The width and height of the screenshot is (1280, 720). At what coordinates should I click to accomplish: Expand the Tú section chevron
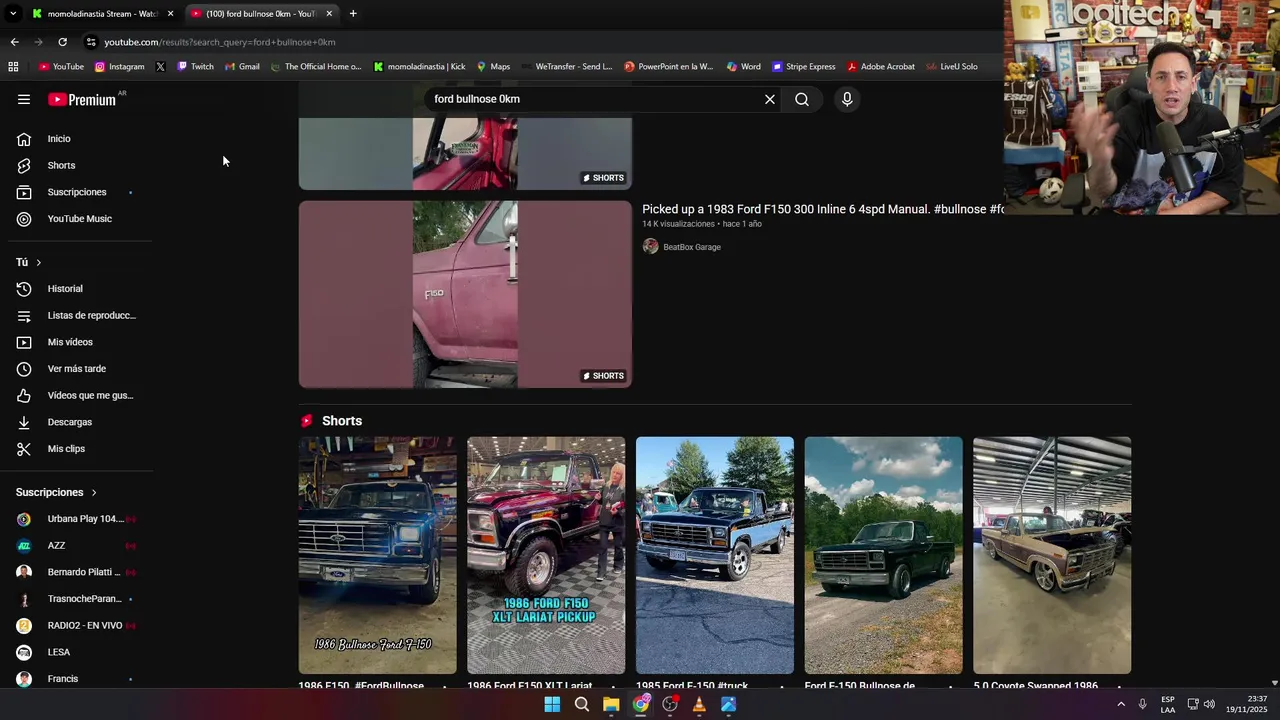click(38, 262)
